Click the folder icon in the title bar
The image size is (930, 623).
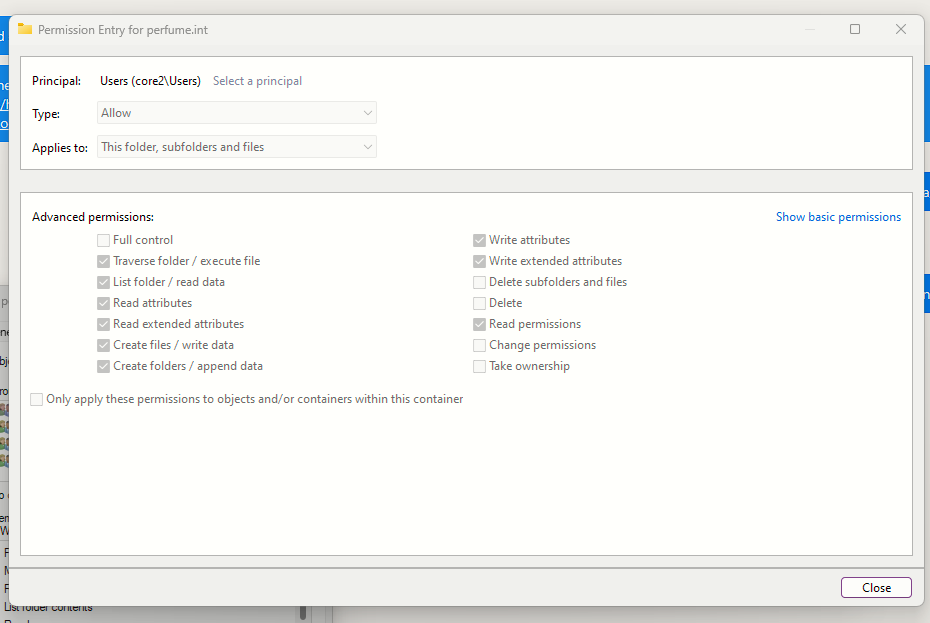25,29
